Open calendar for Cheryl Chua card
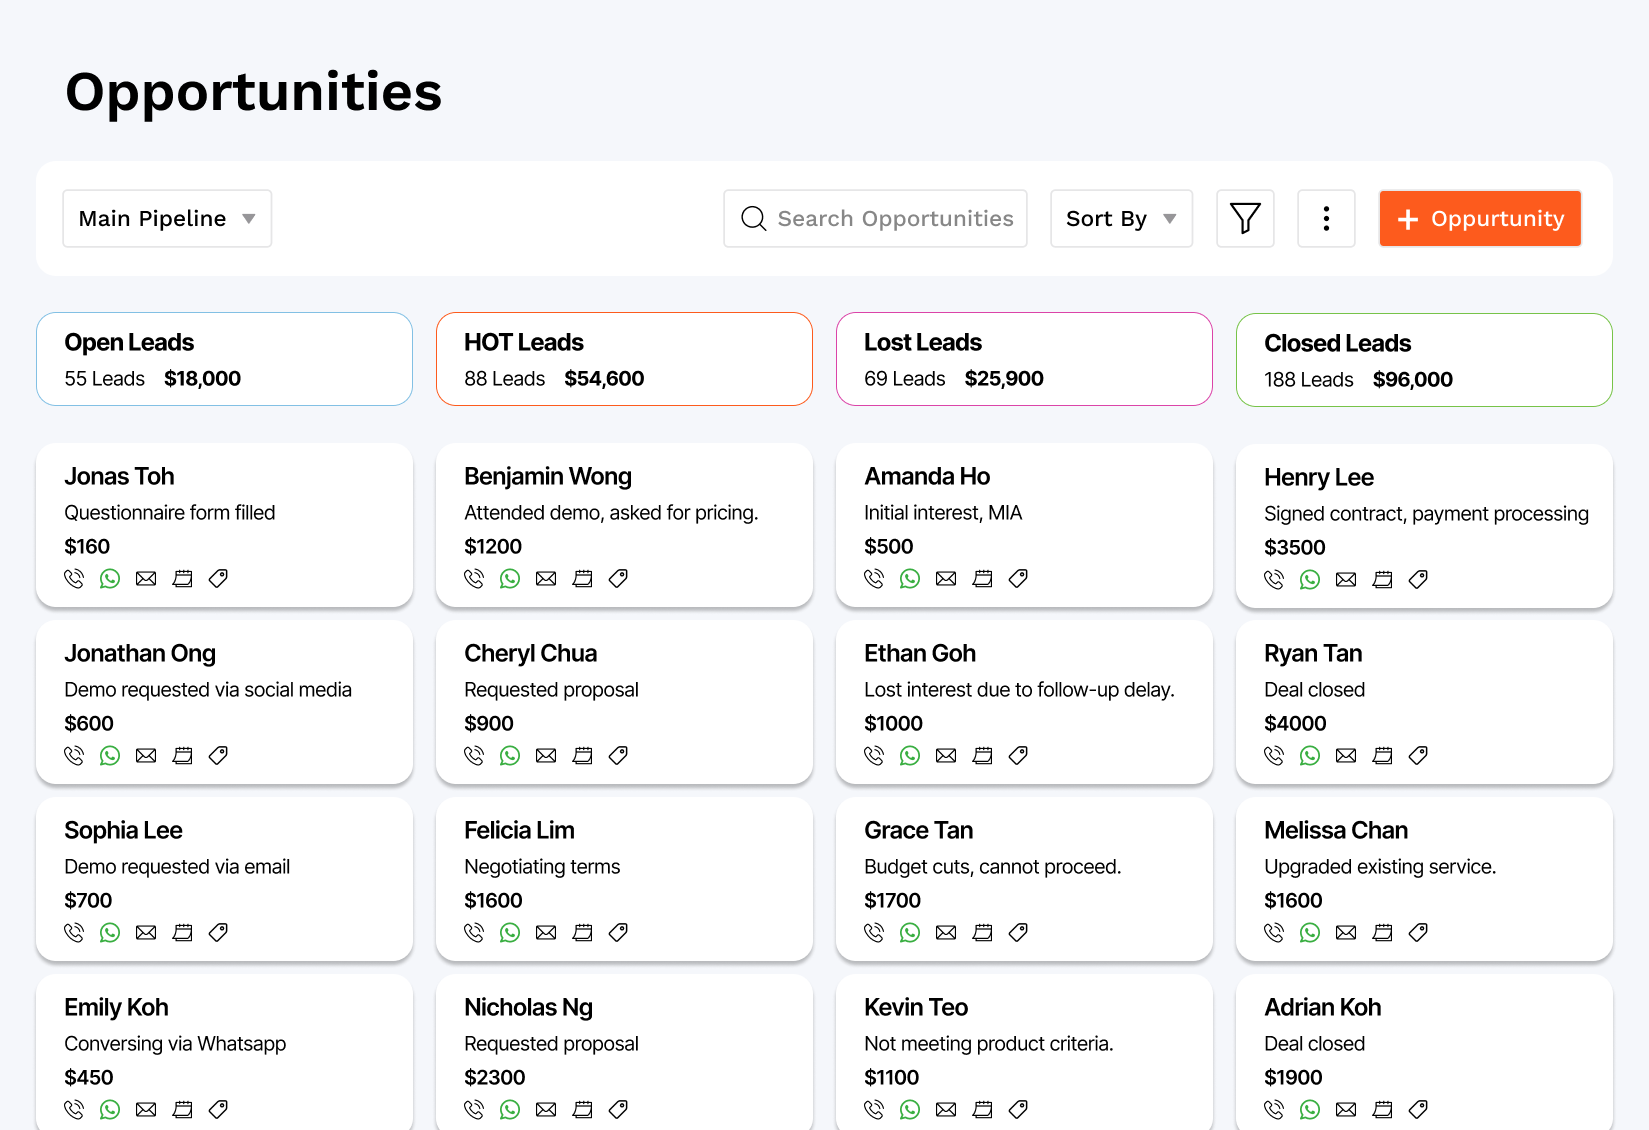The width and height of the screenshot is (1649, 1130). [582, 755]
